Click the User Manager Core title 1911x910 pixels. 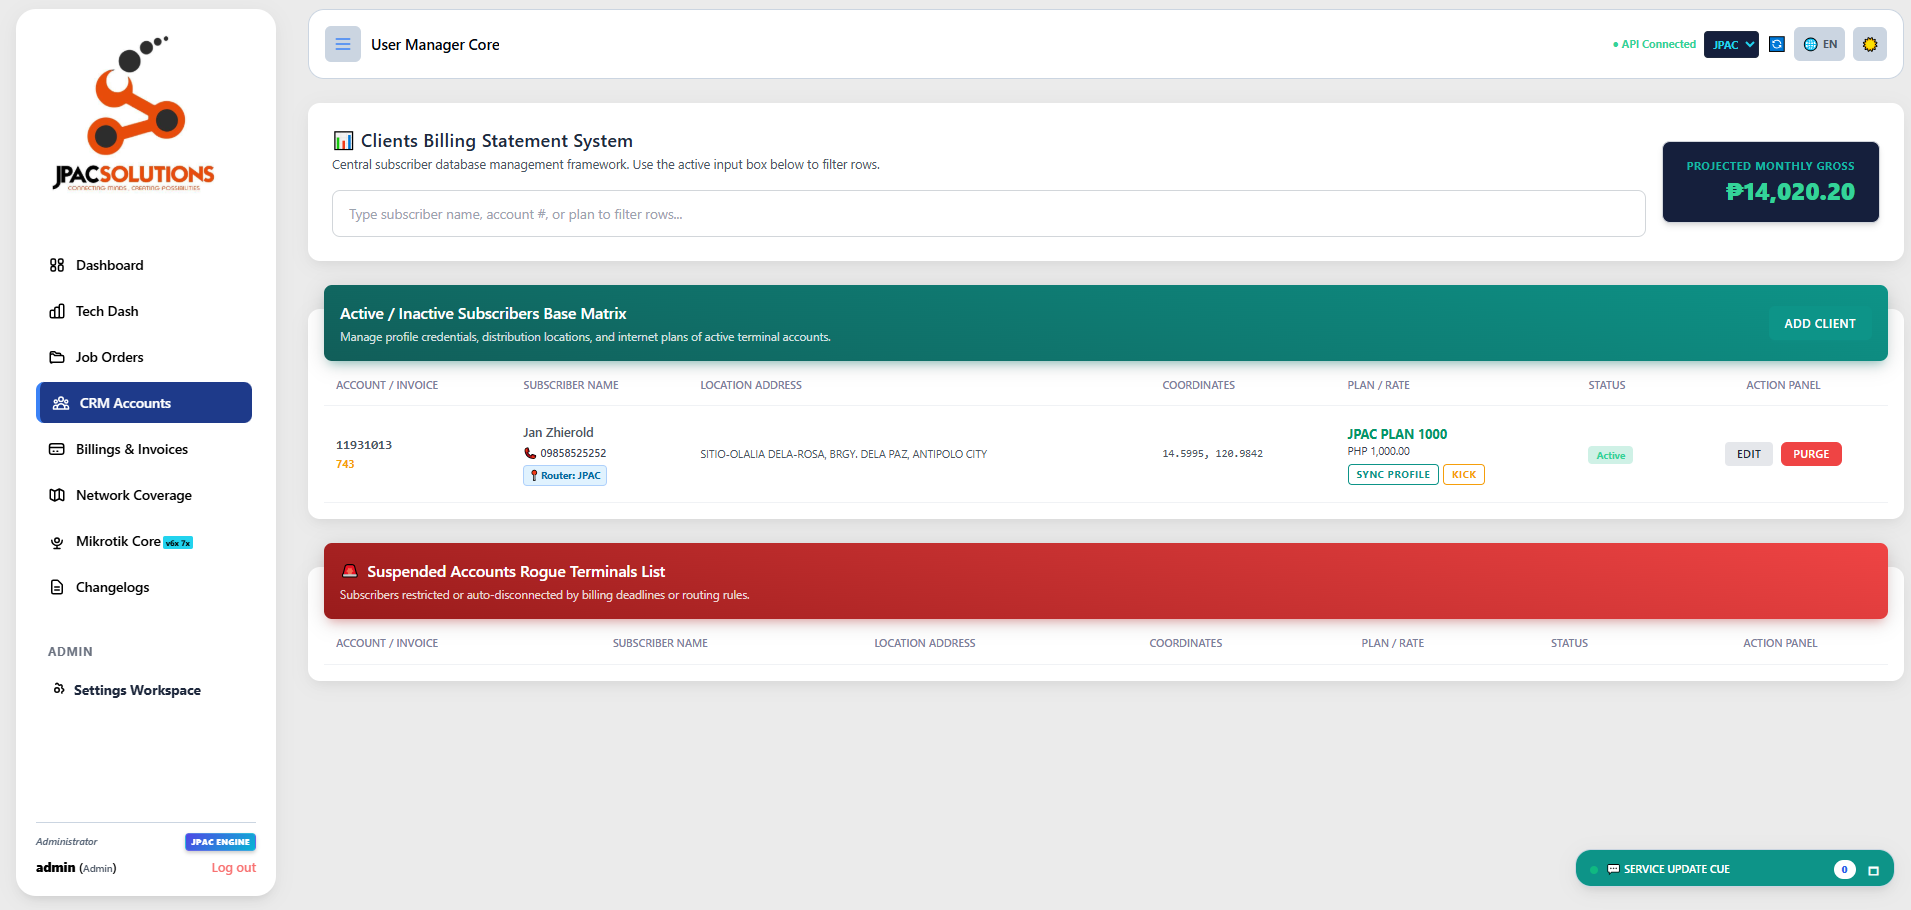point(435,45)
